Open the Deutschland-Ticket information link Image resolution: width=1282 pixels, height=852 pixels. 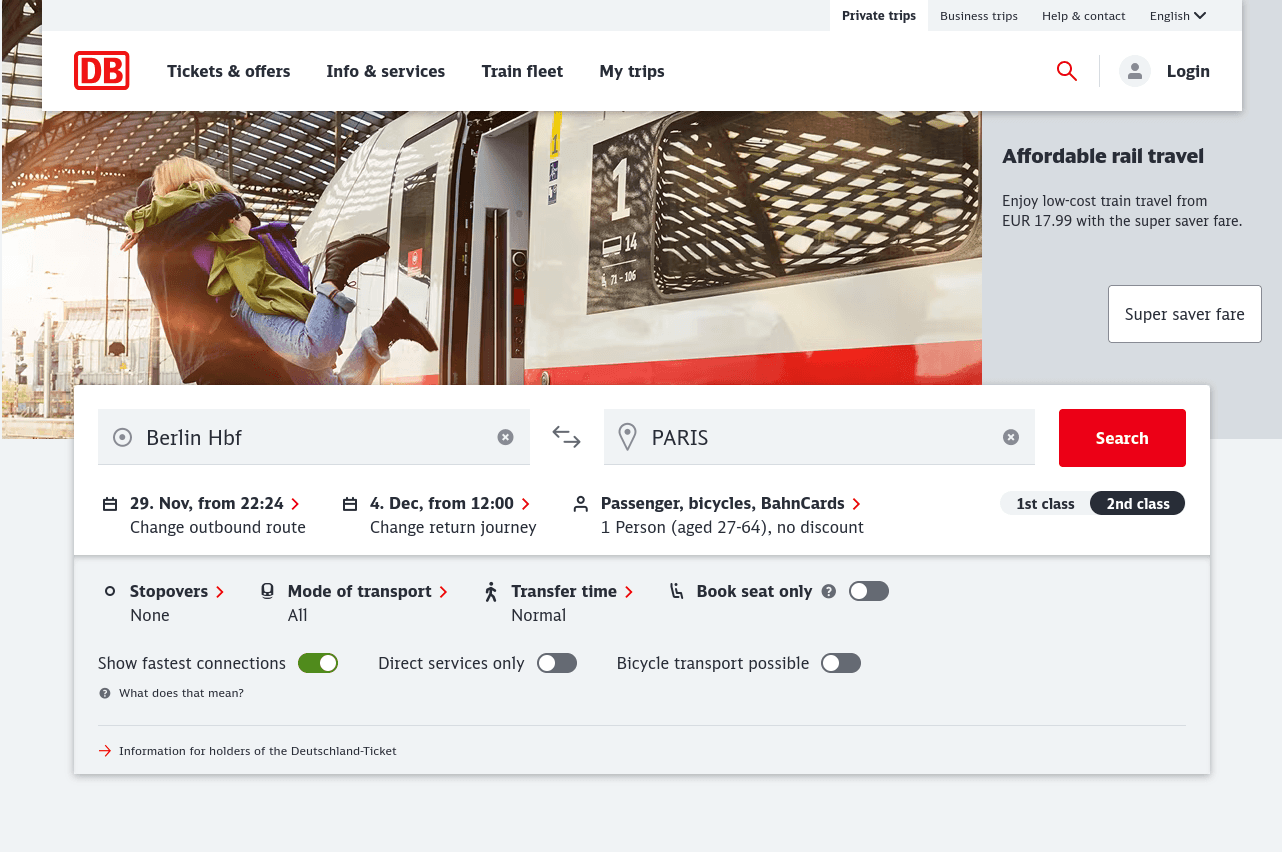[x=257, y=750]
